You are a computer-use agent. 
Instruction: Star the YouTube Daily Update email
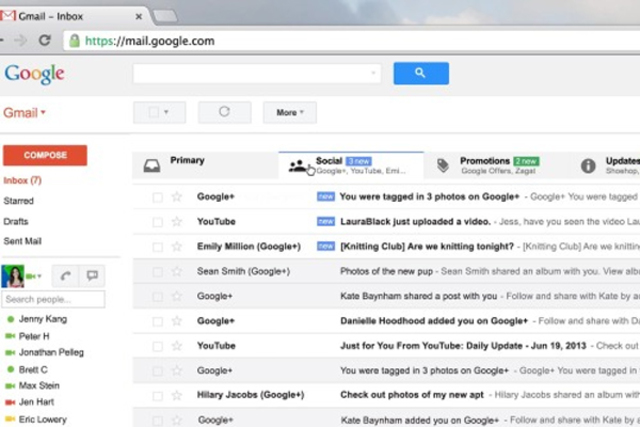coord(176,346)
